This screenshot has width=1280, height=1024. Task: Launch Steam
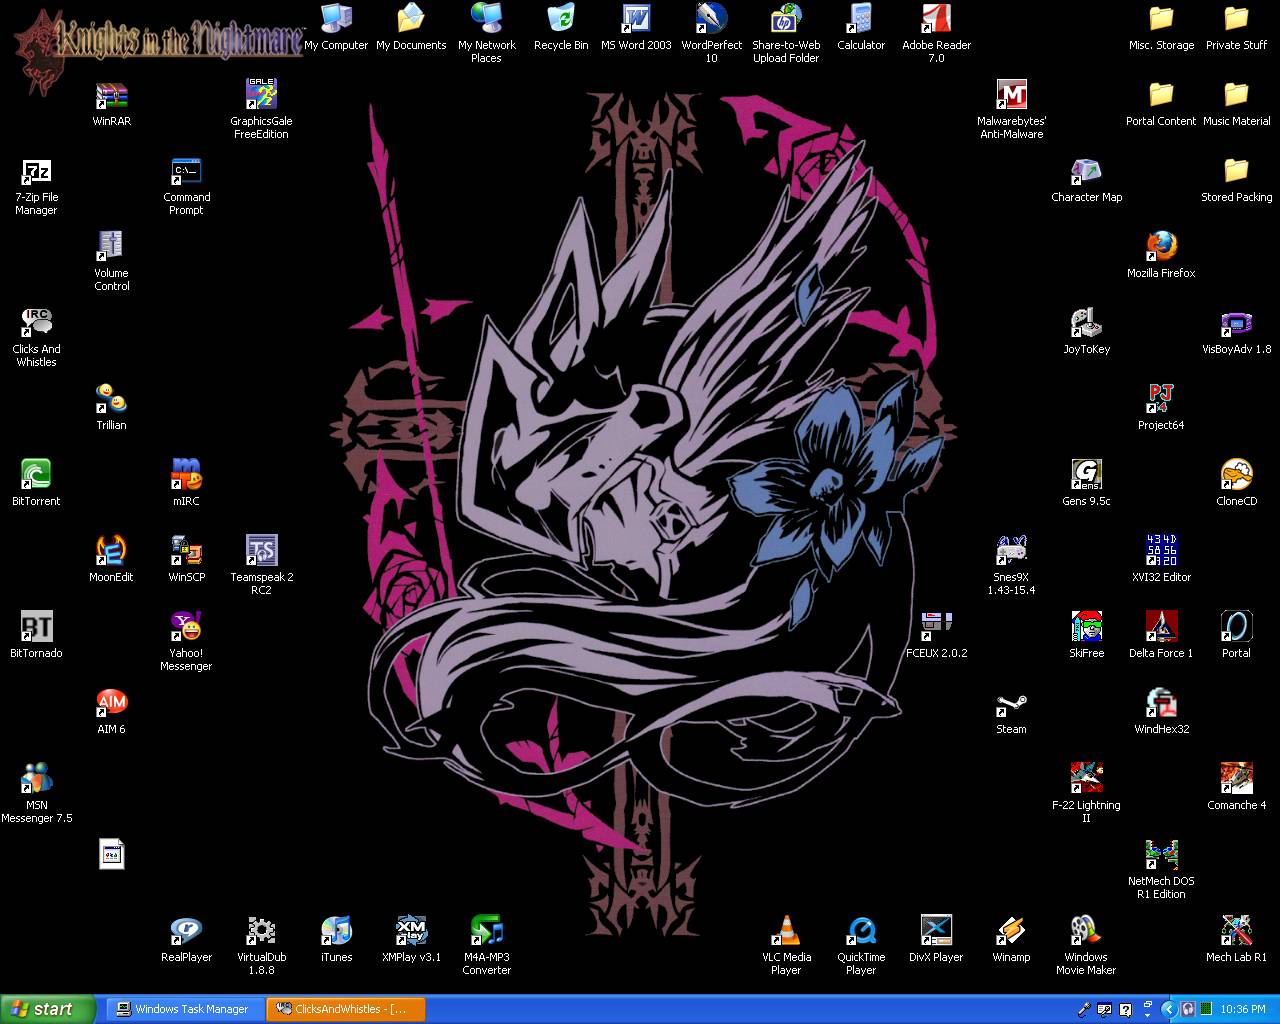pyautogui.click(x=1011, y=706)
